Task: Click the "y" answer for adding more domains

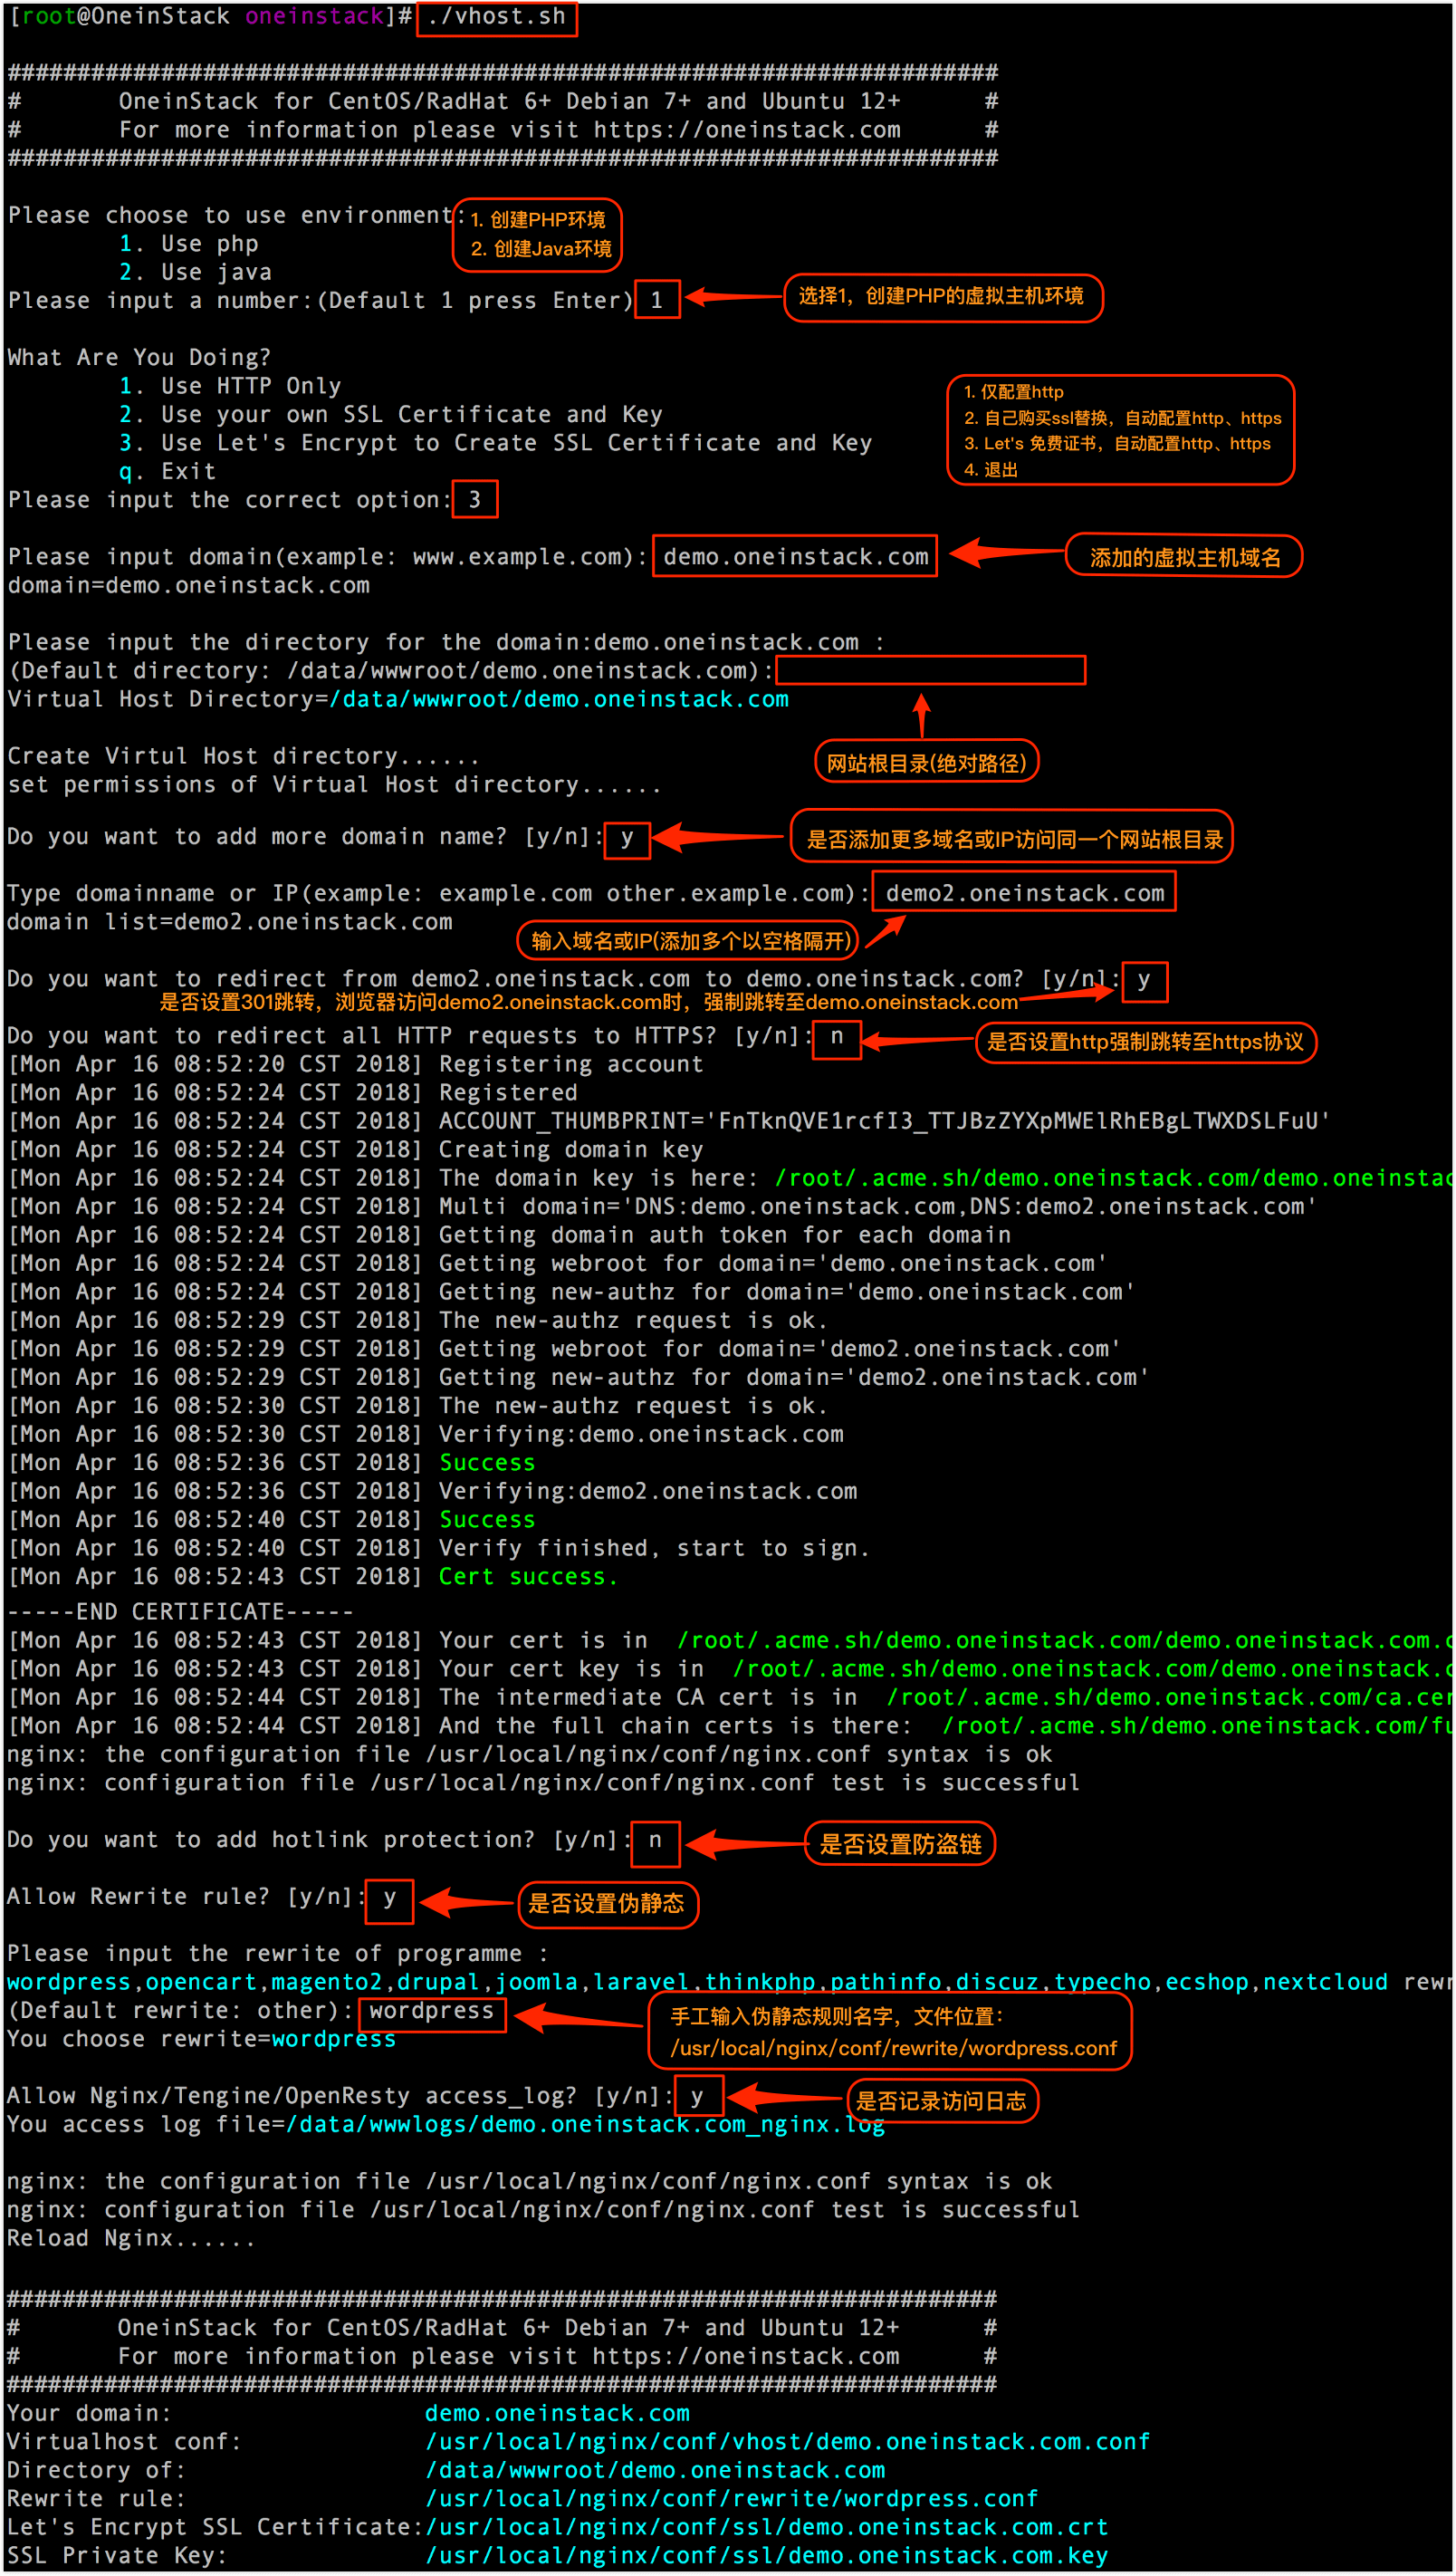Action: tap(627, 838)
